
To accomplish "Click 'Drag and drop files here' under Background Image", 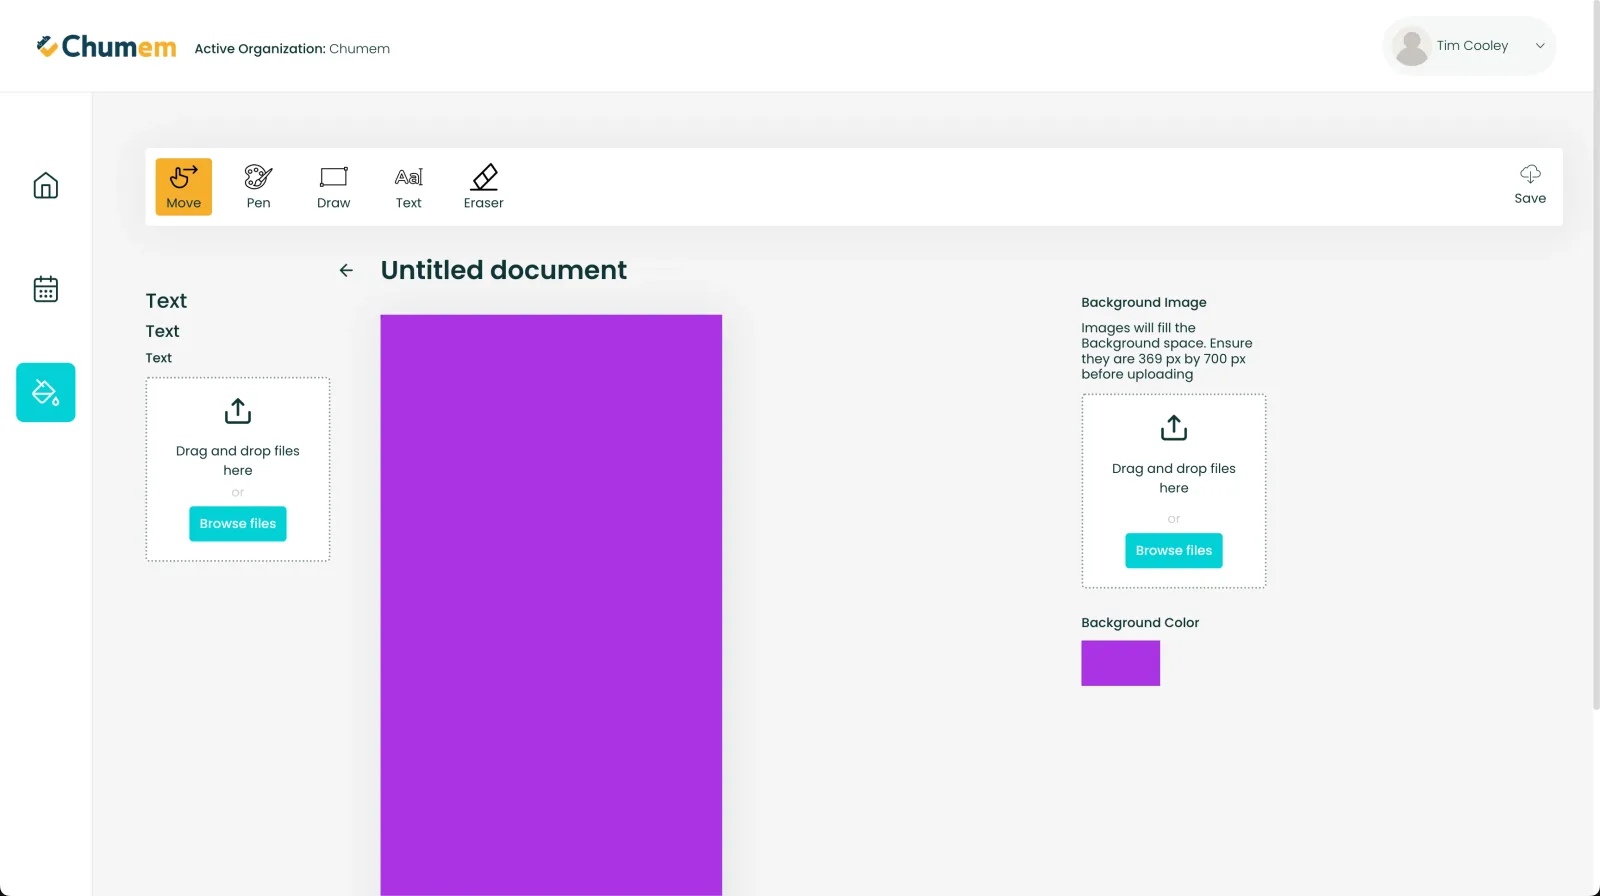I will (x=1174, y=478).
